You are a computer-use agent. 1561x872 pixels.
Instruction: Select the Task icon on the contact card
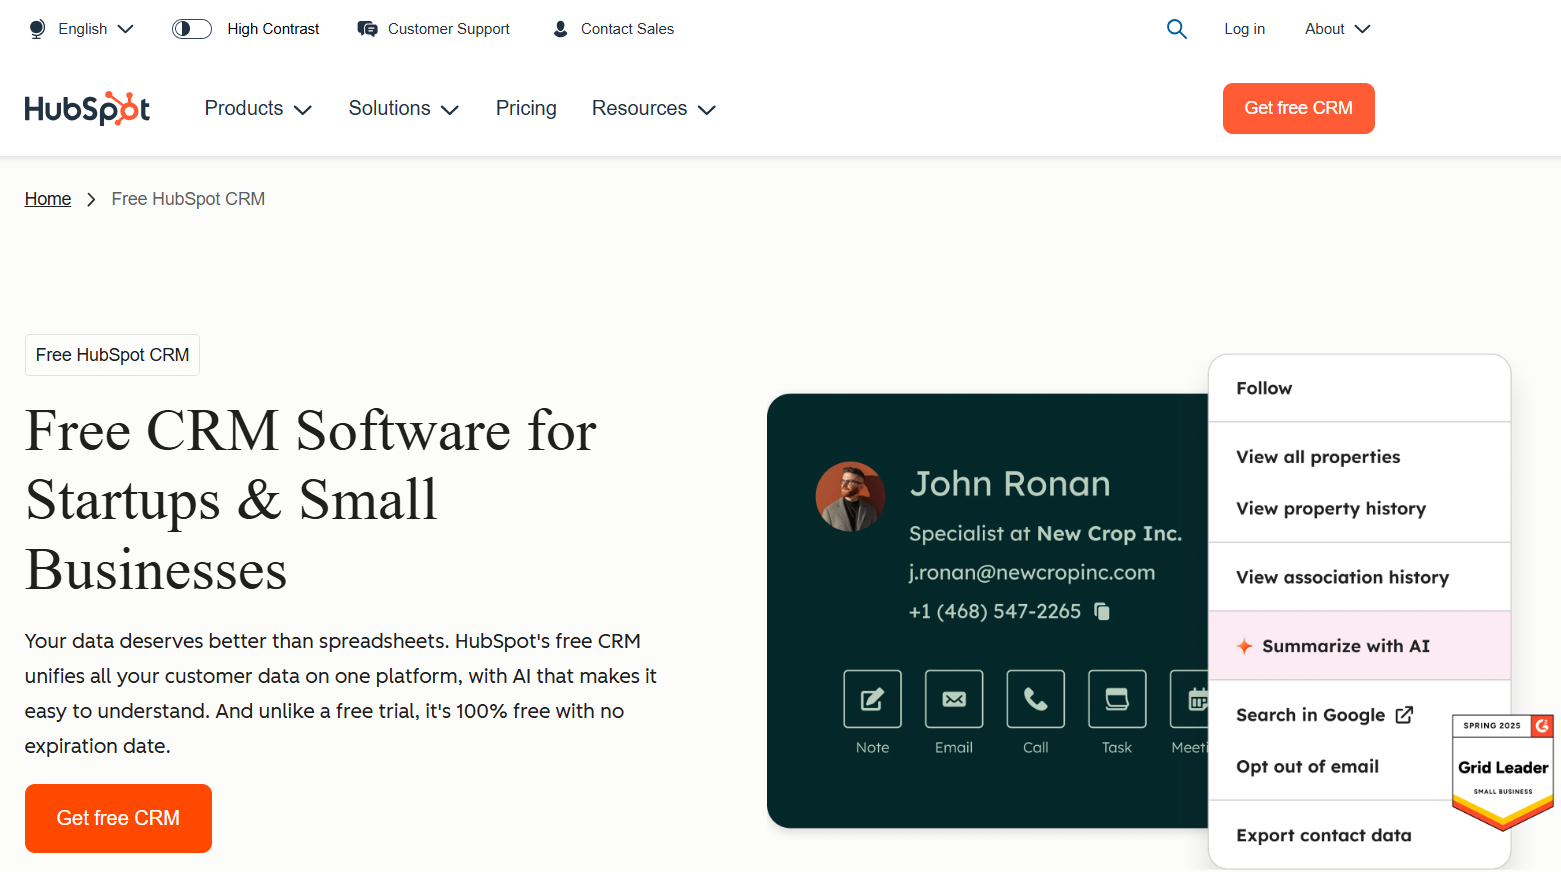1116,699
